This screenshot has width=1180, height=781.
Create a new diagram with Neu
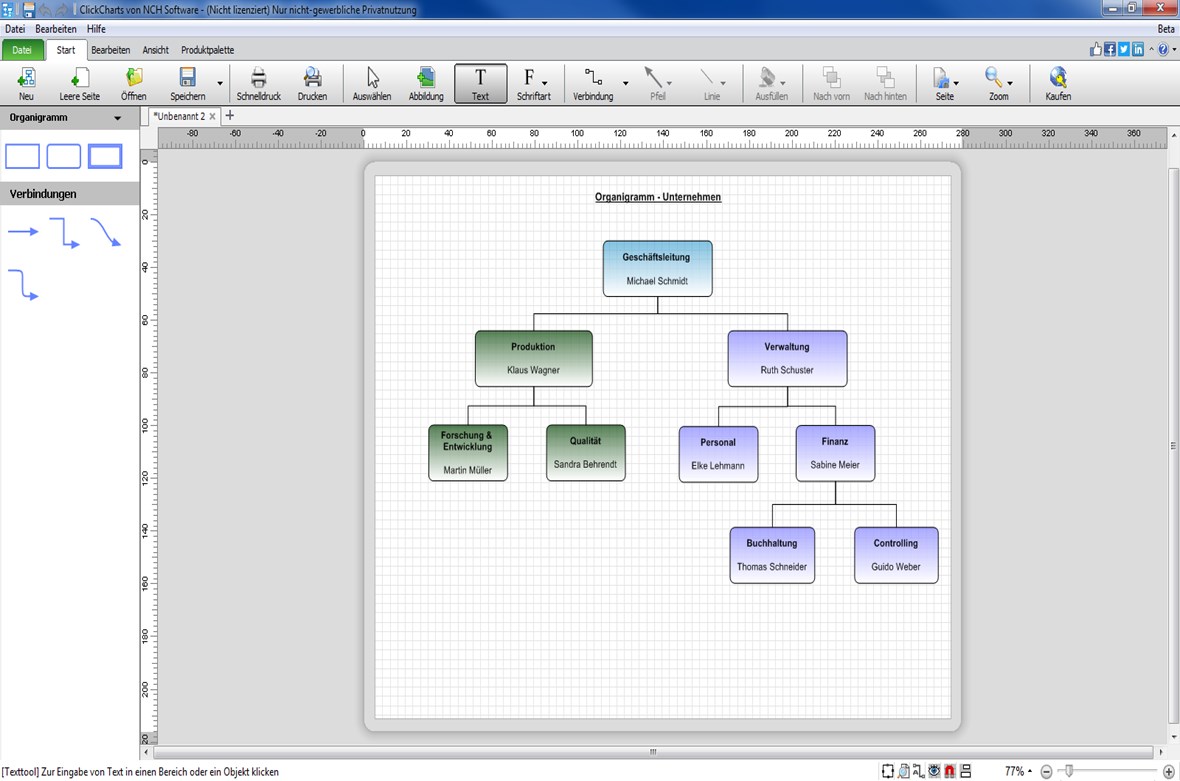26,84
